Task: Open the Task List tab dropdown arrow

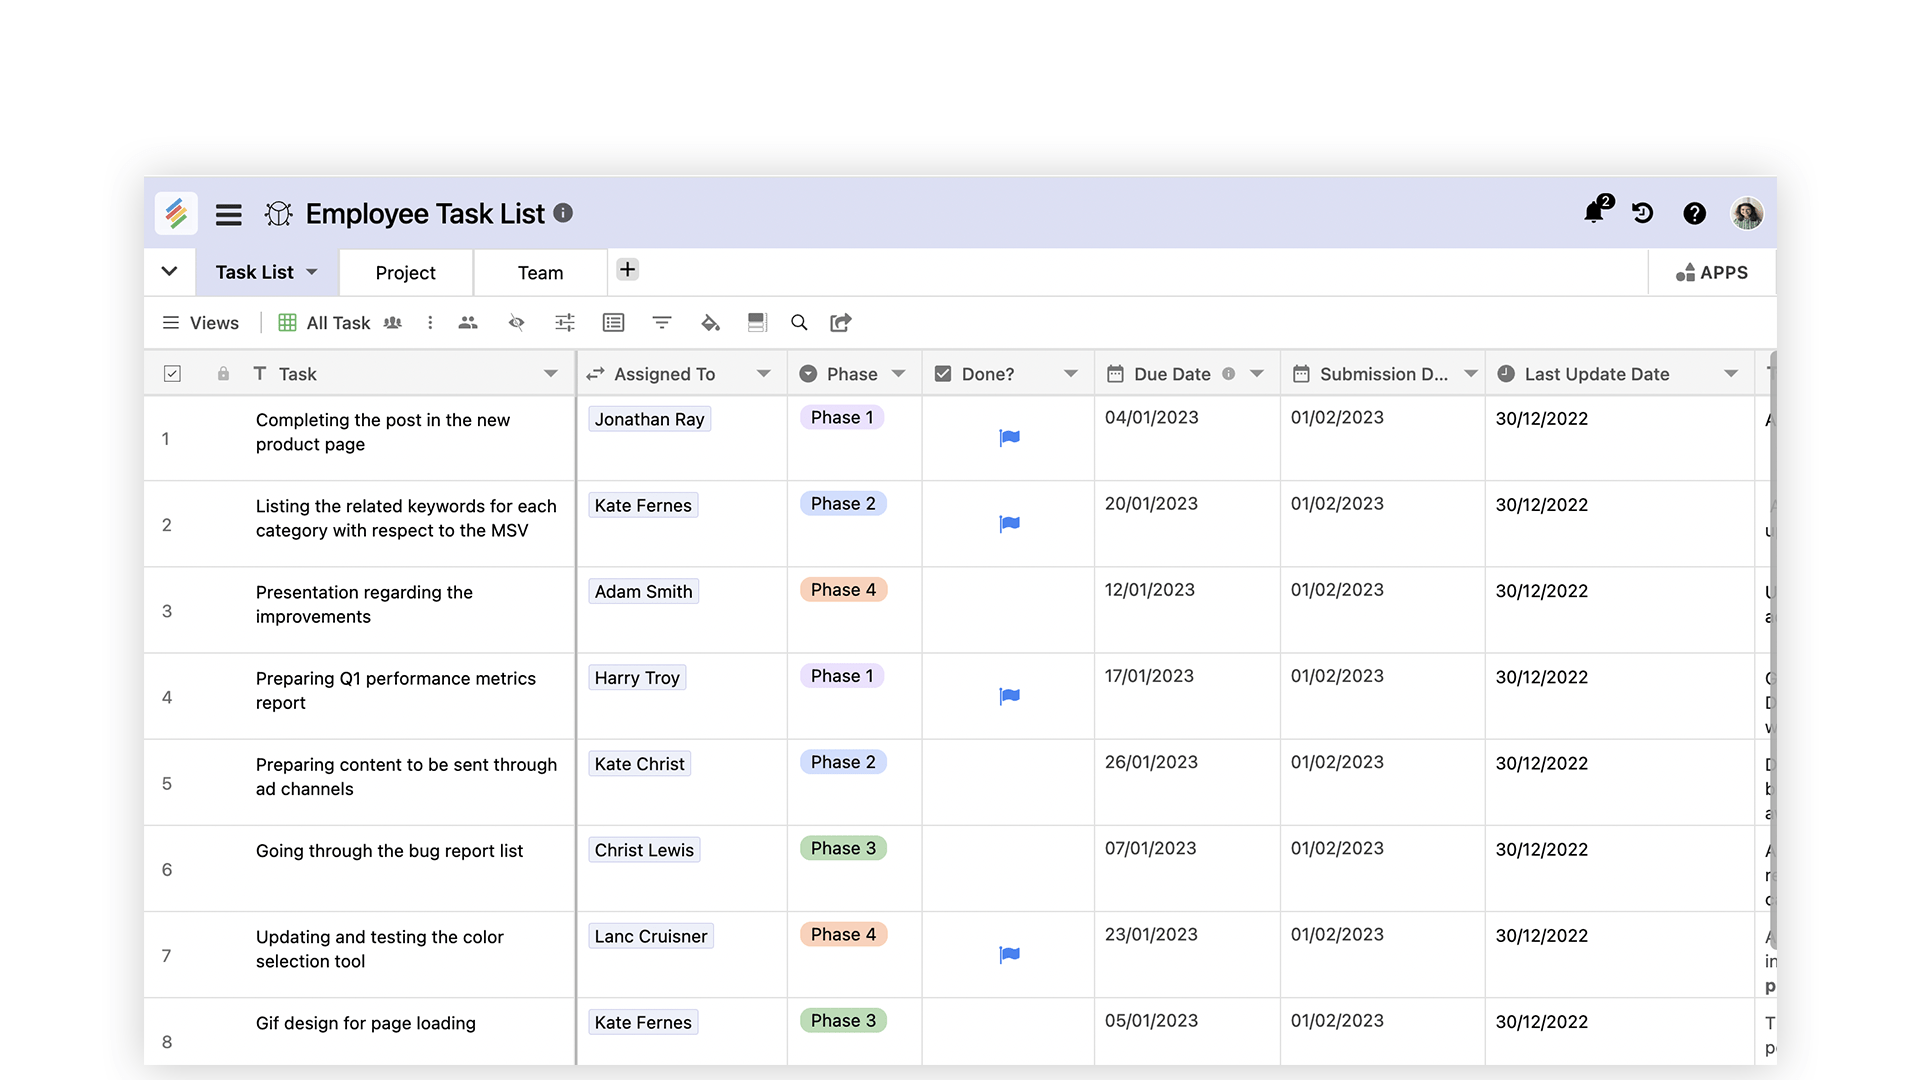Action: (312, 272)
